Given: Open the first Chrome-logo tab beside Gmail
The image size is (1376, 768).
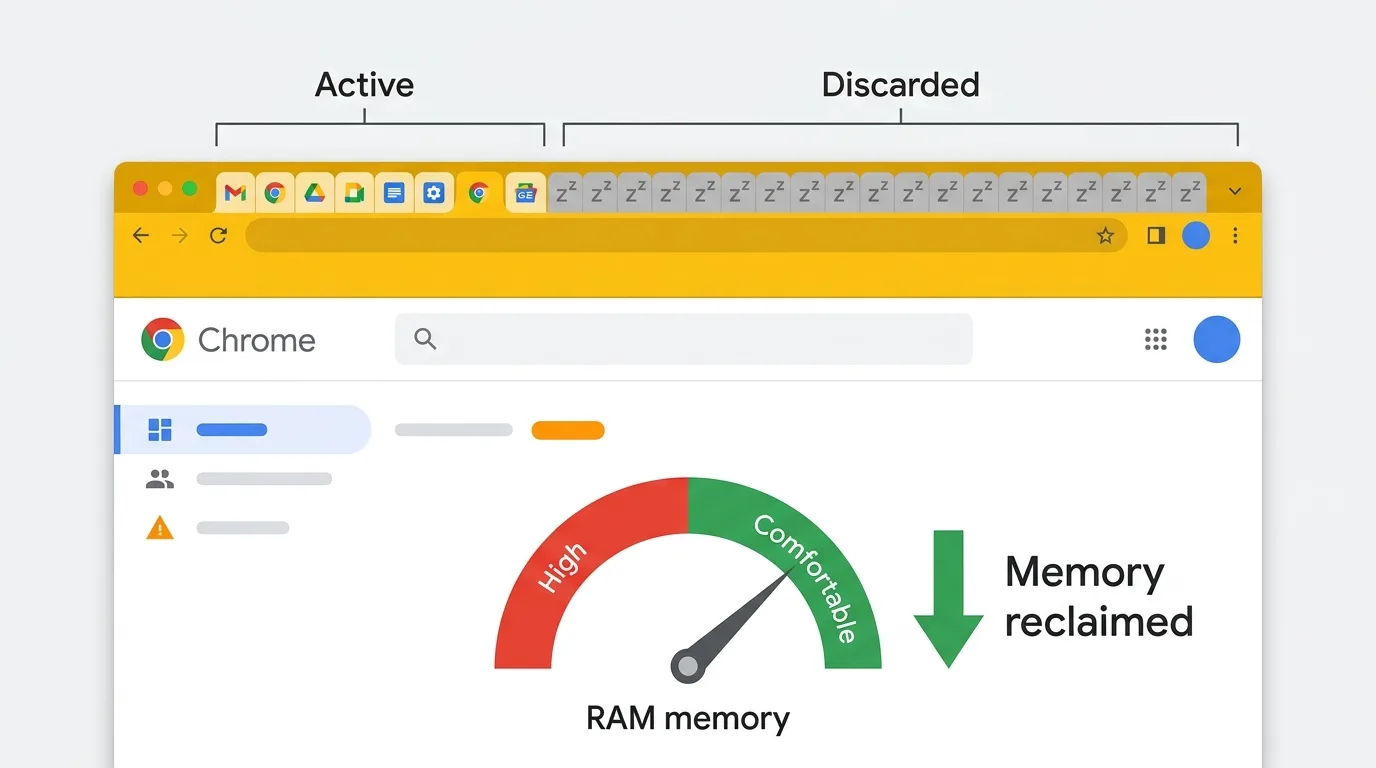Looking at the screenshot, I should tap(275, 193).
